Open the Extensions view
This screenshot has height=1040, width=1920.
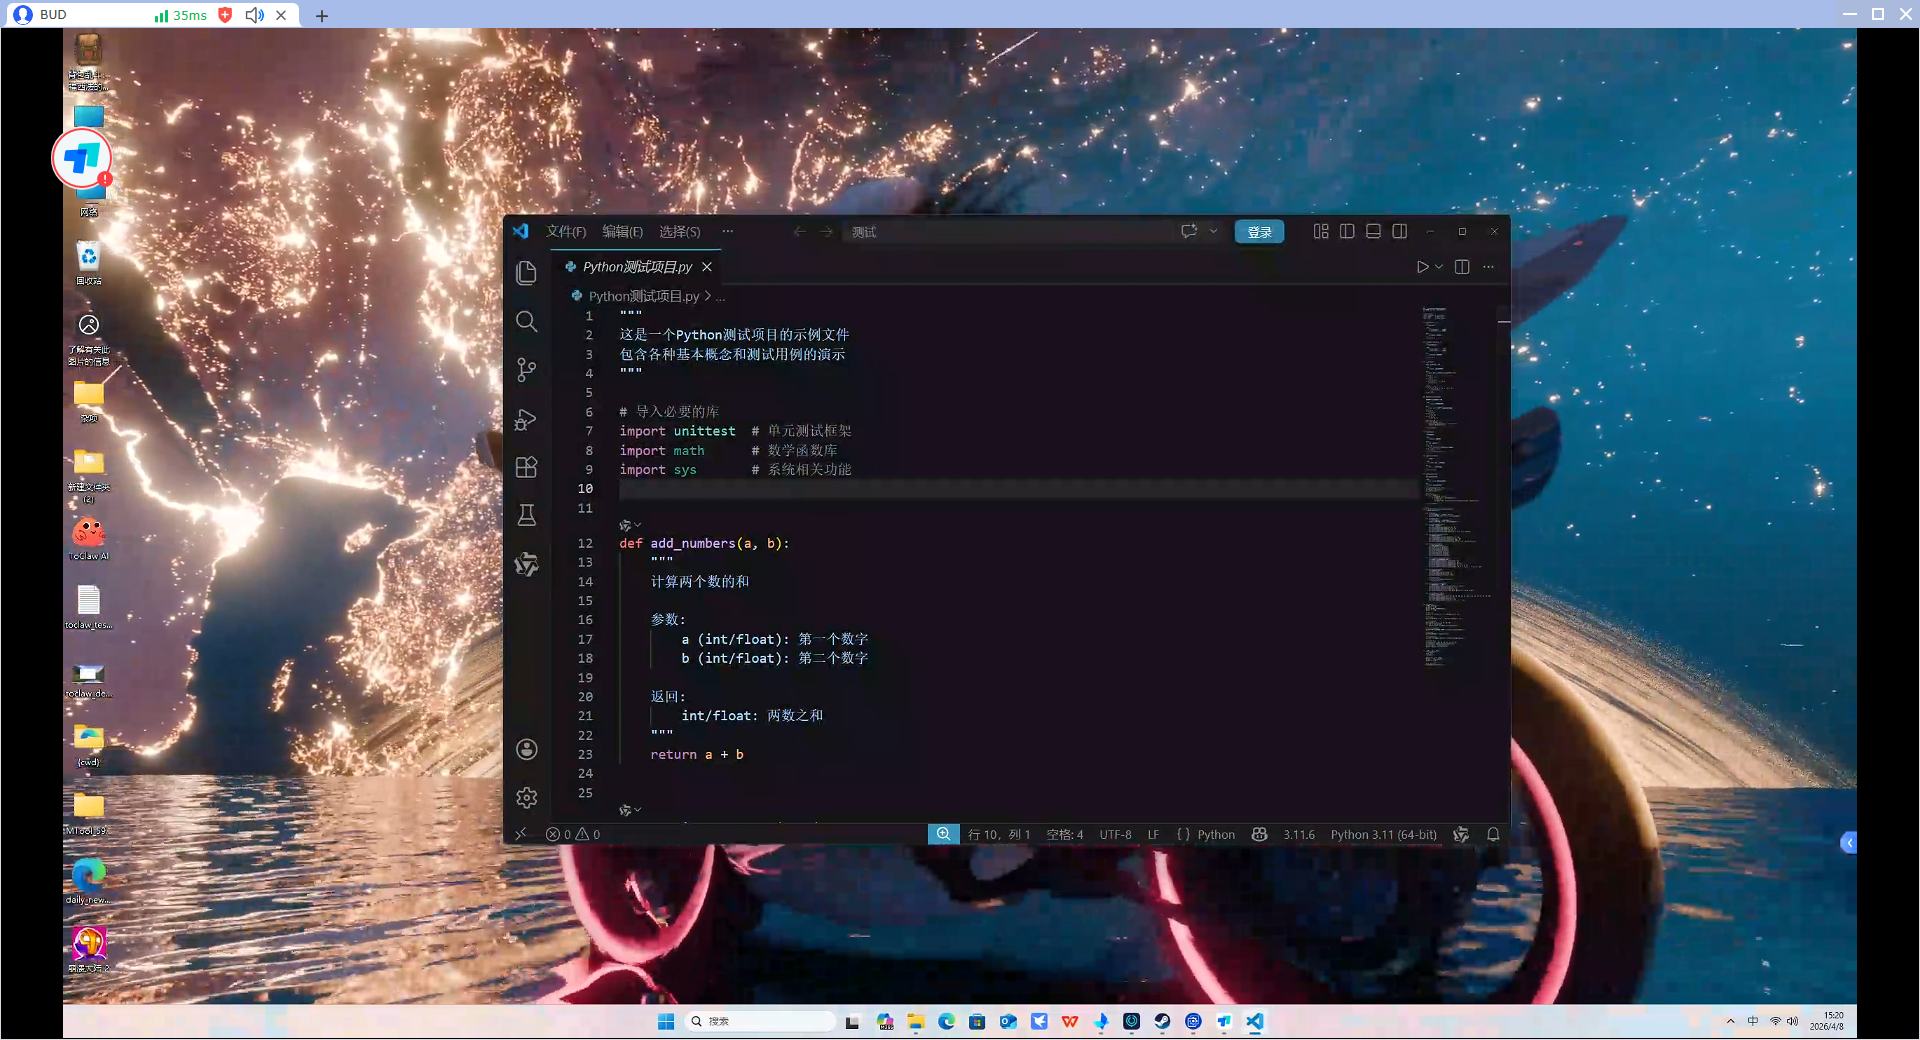[526, 467]
